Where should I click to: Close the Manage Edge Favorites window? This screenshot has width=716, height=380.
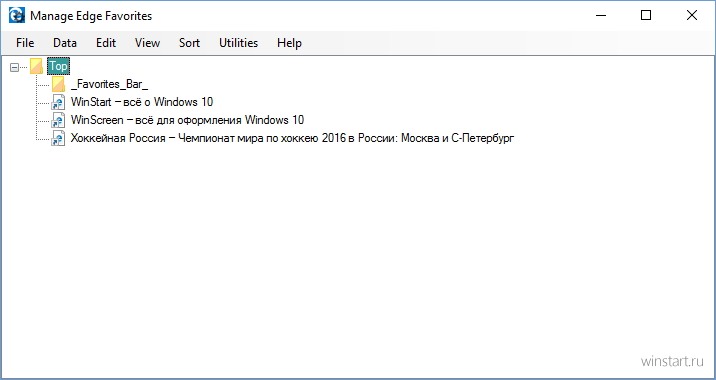(692, 16)
